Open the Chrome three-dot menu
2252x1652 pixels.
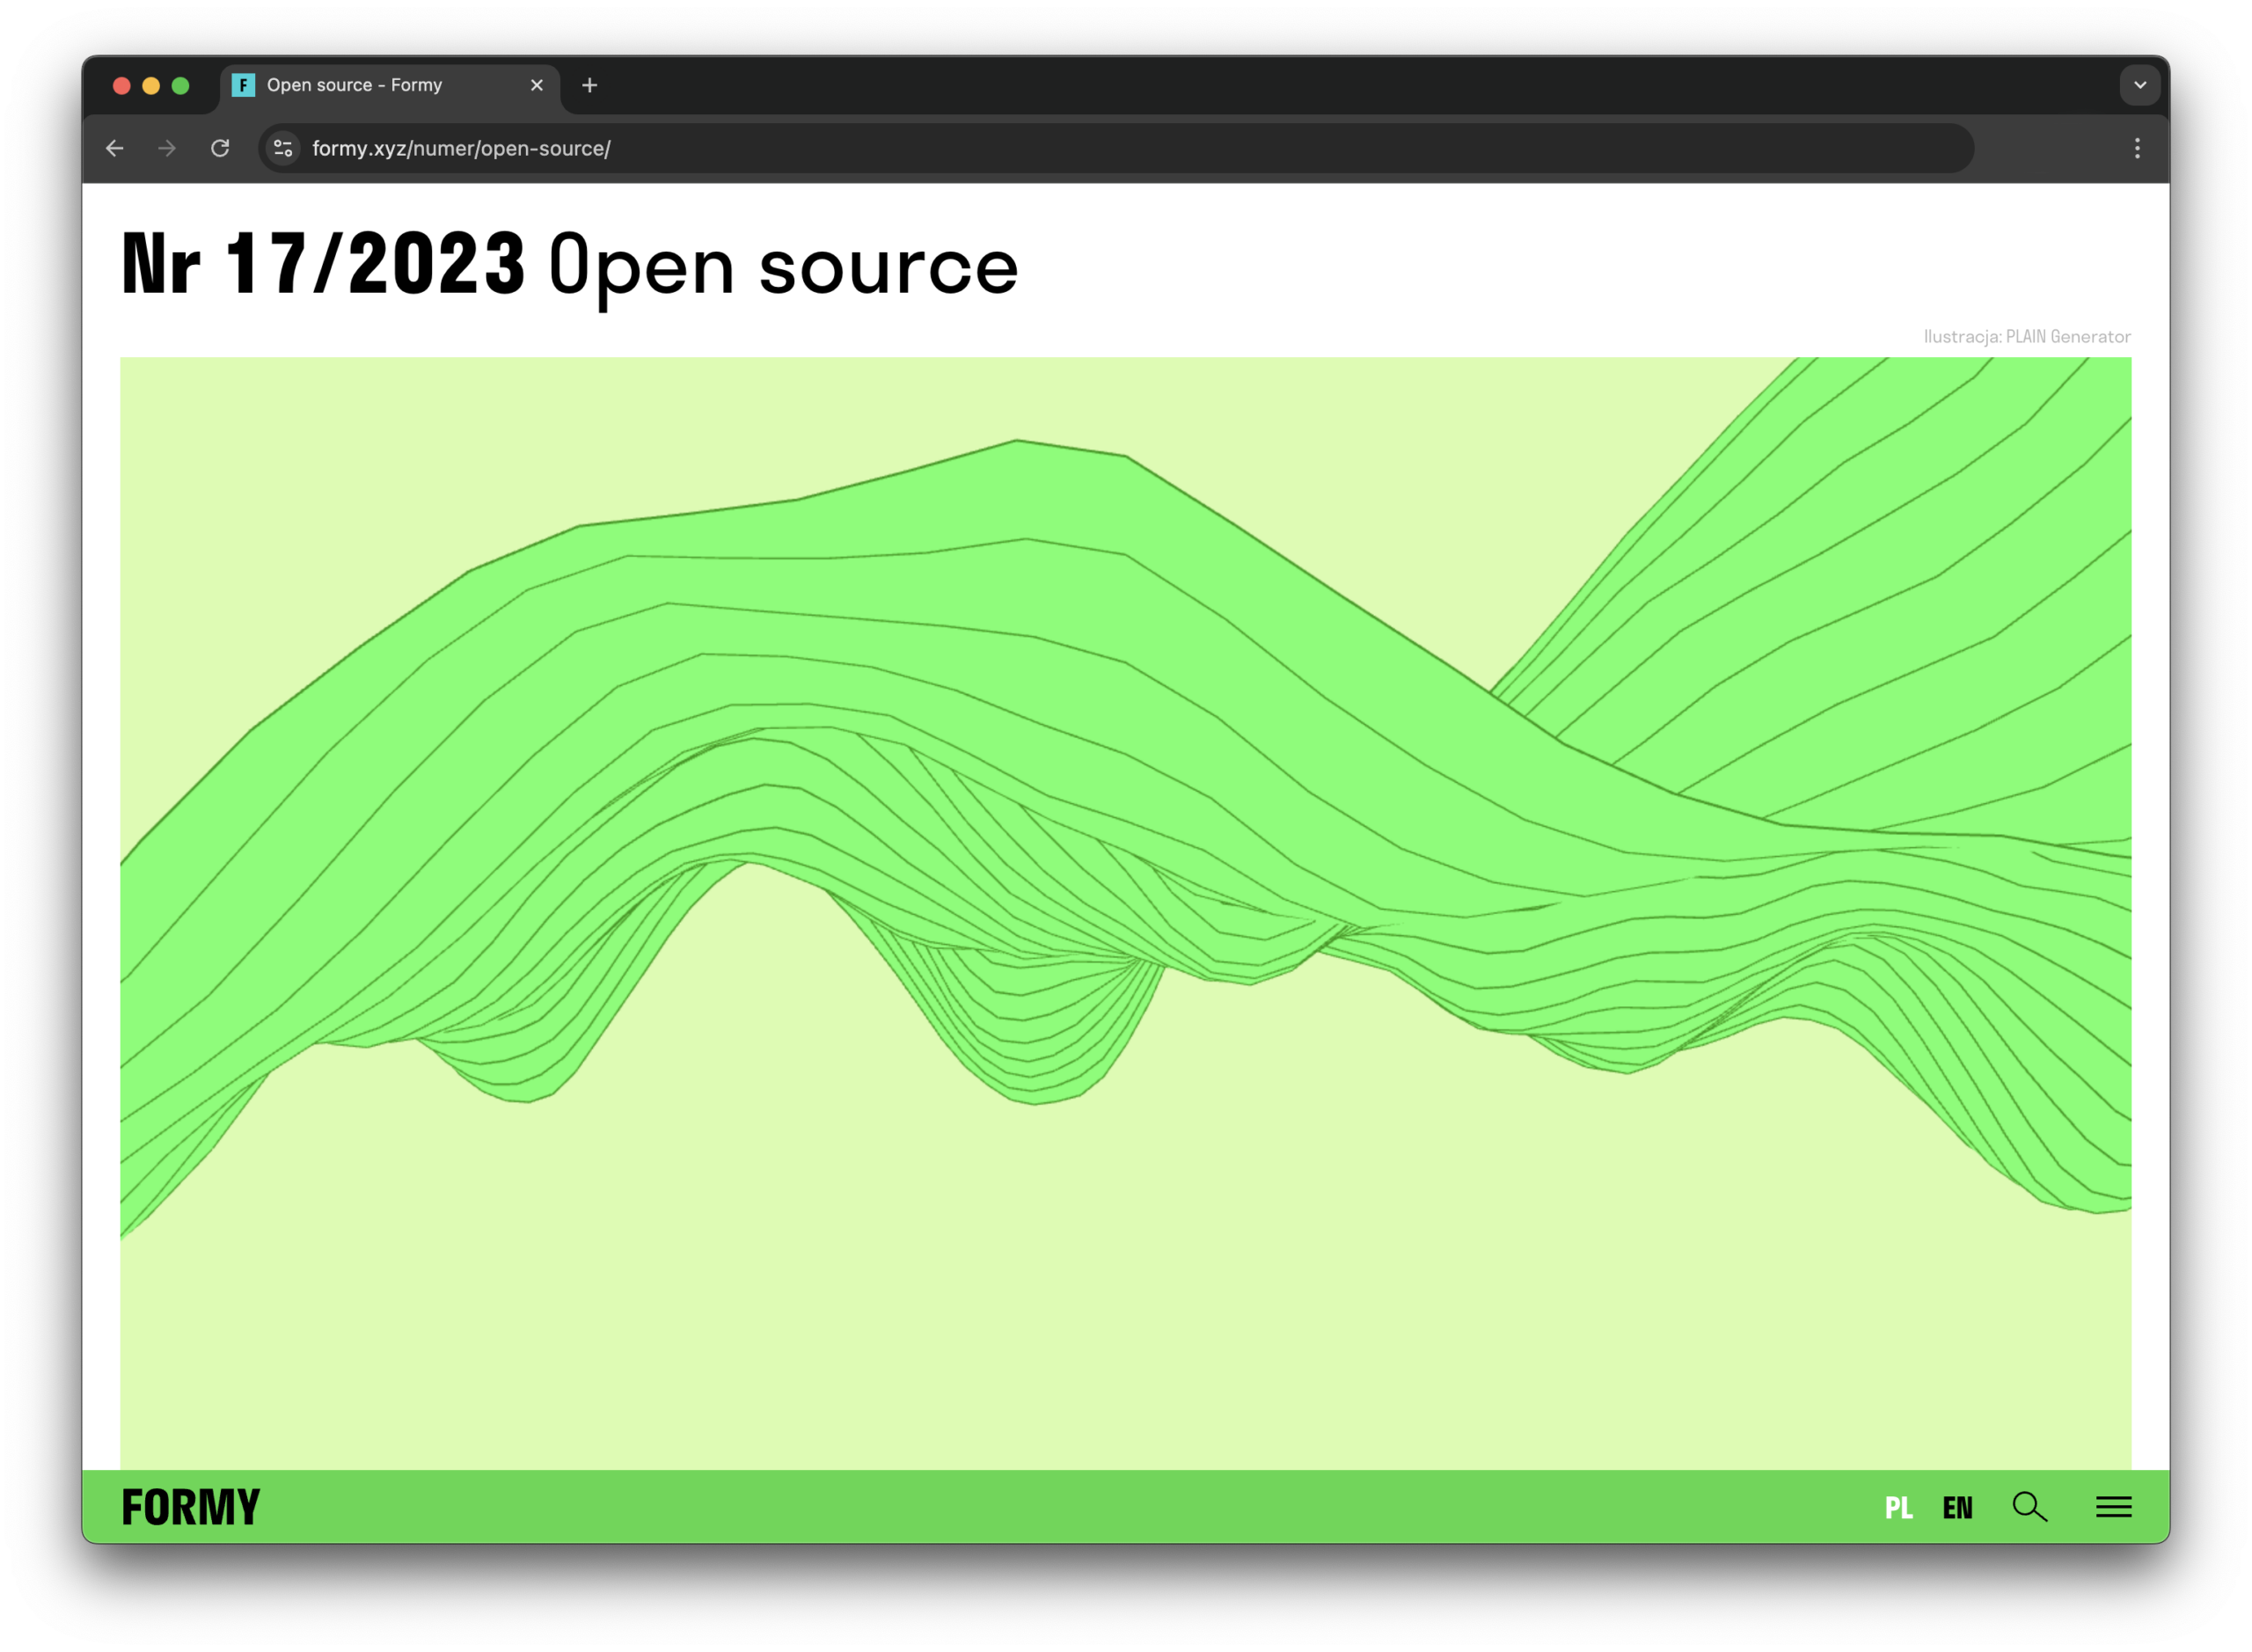[x=2137, y=148]
